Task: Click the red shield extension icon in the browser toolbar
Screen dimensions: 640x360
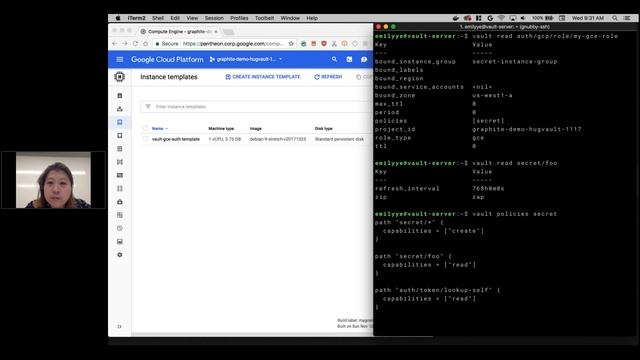Action: [324, 44]
